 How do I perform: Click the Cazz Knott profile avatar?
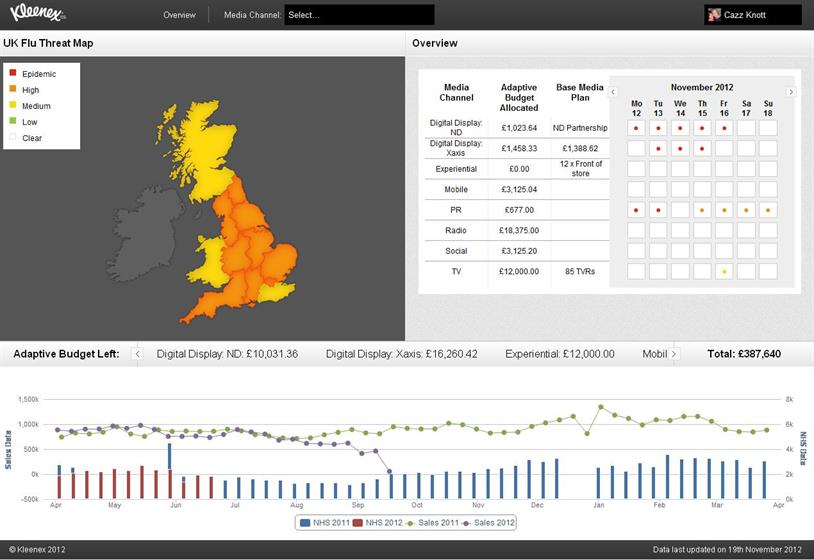coord(714,15)
